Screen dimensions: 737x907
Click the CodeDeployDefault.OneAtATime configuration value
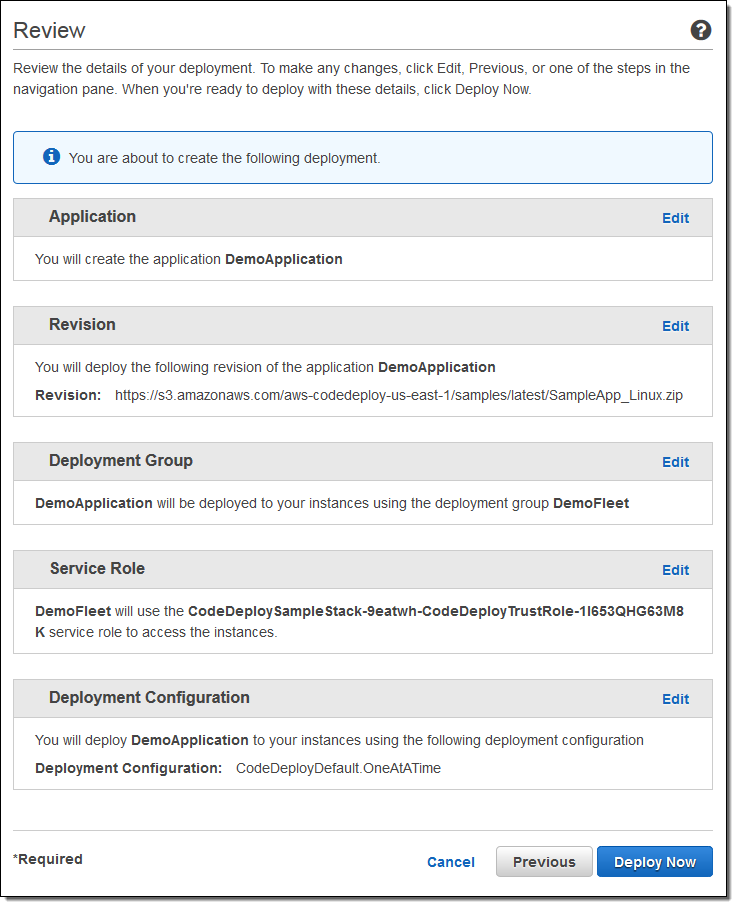pyautogui.click(x=338, y=768)
